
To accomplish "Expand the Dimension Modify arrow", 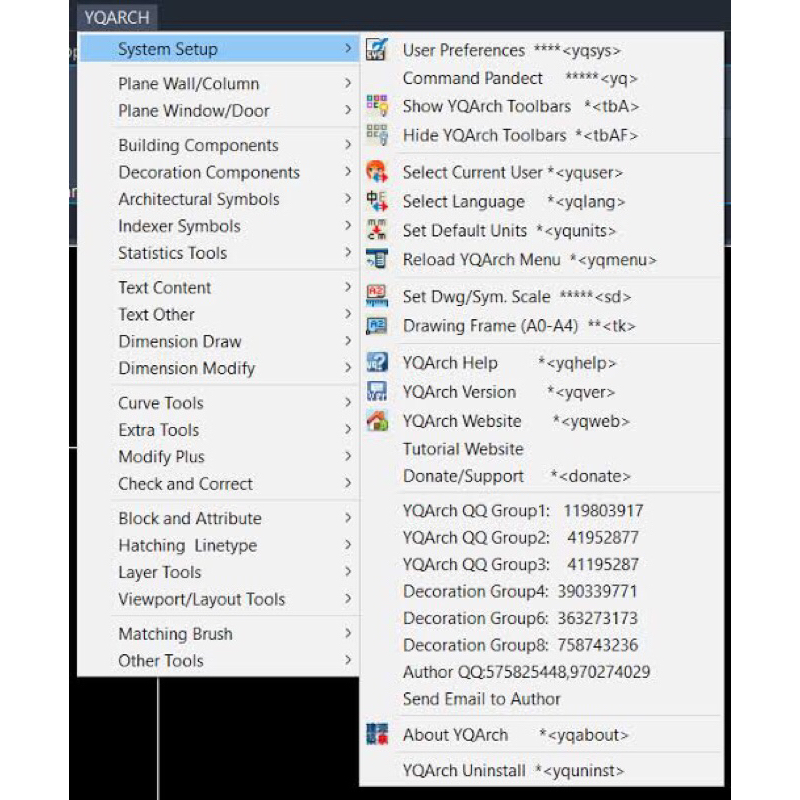I will [x=347, y=367].
